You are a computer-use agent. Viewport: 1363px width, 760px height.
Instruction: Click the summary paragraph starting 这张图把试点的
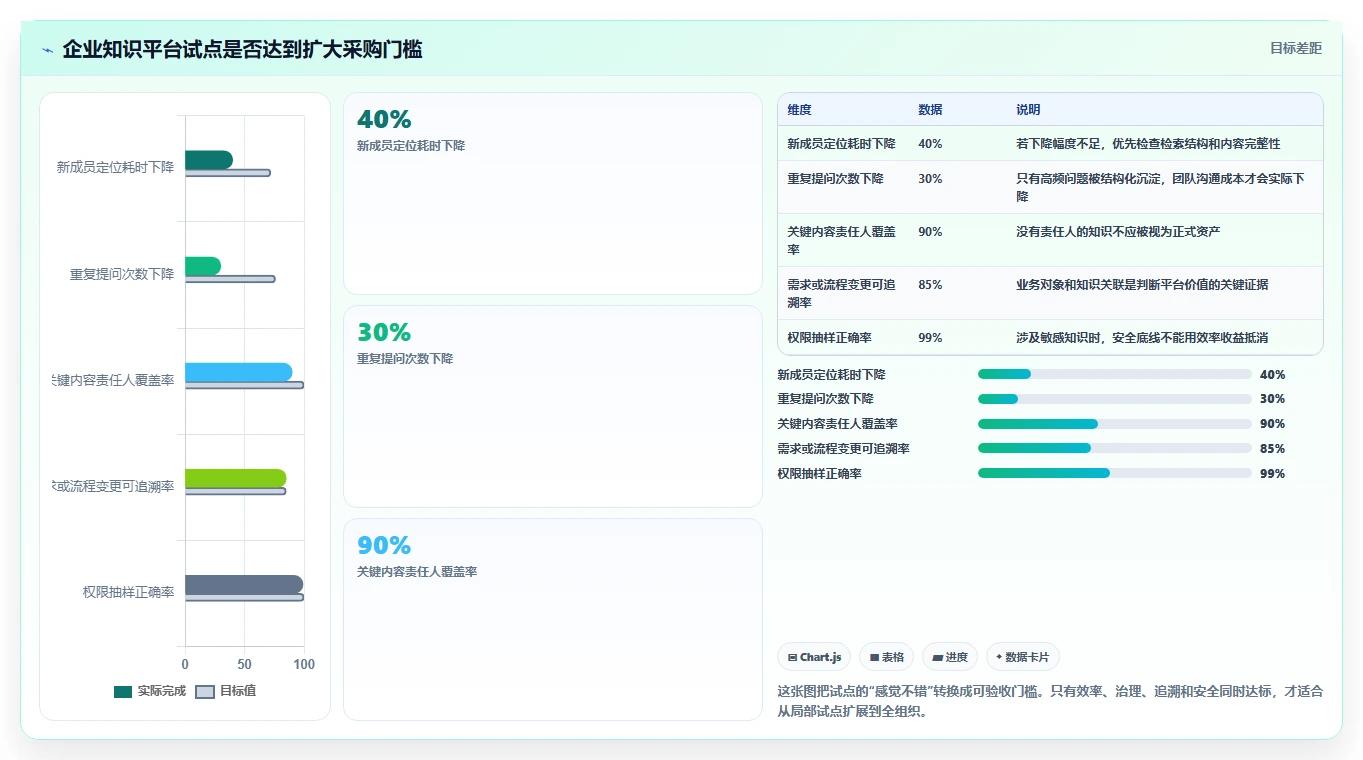tap(1050, 702)
